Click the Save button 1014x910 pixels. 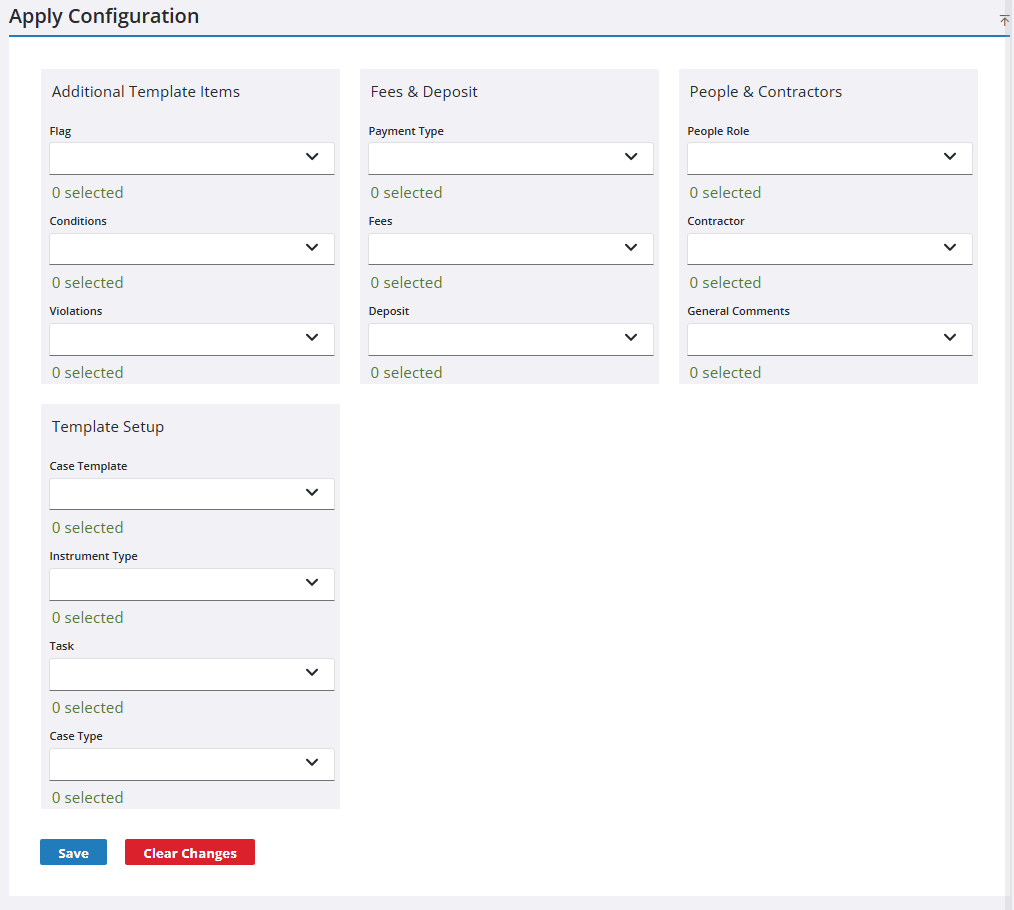click(x=73, y=852)
